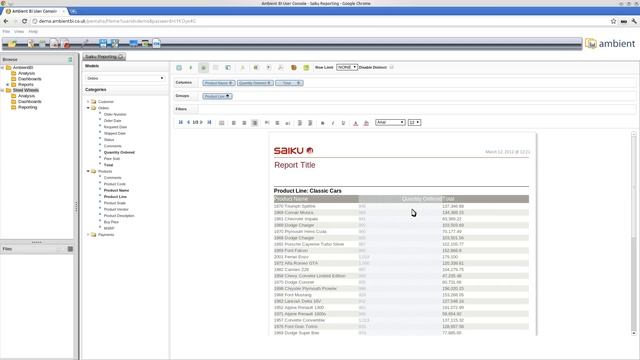Click the icon in the Files panel header
Image resolution: width=640 pixels, height=360 pixels.
pos(70,249)
